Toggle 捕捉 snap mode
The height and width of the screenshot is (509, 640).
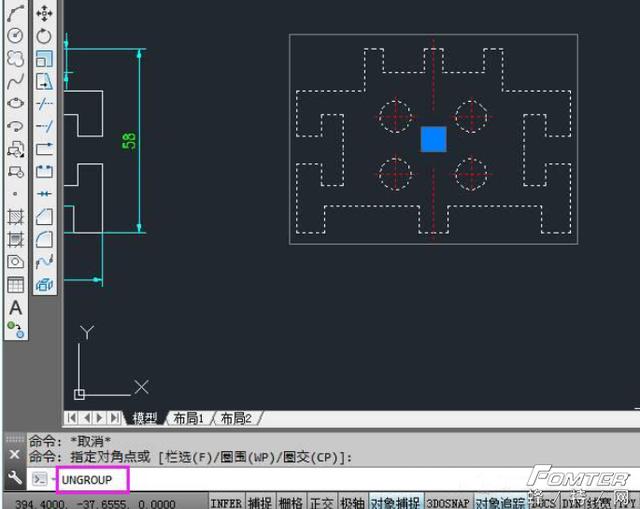(260, 502)
